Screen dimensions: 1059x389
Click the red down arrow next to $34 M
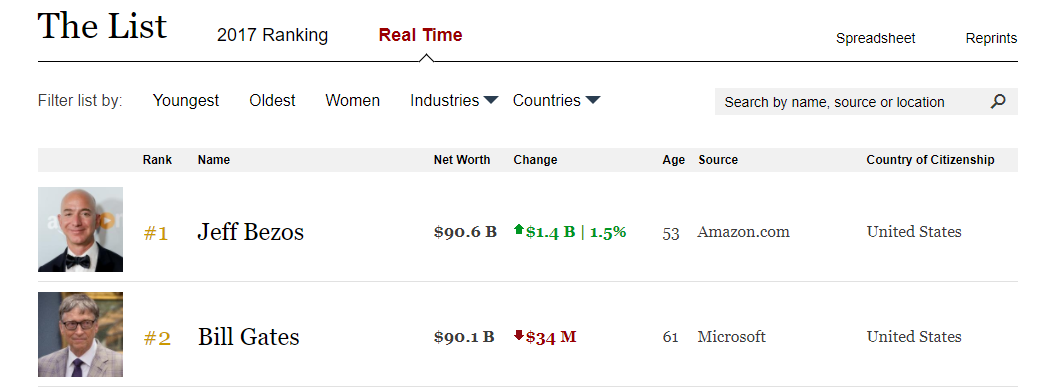tap(519, 336)
